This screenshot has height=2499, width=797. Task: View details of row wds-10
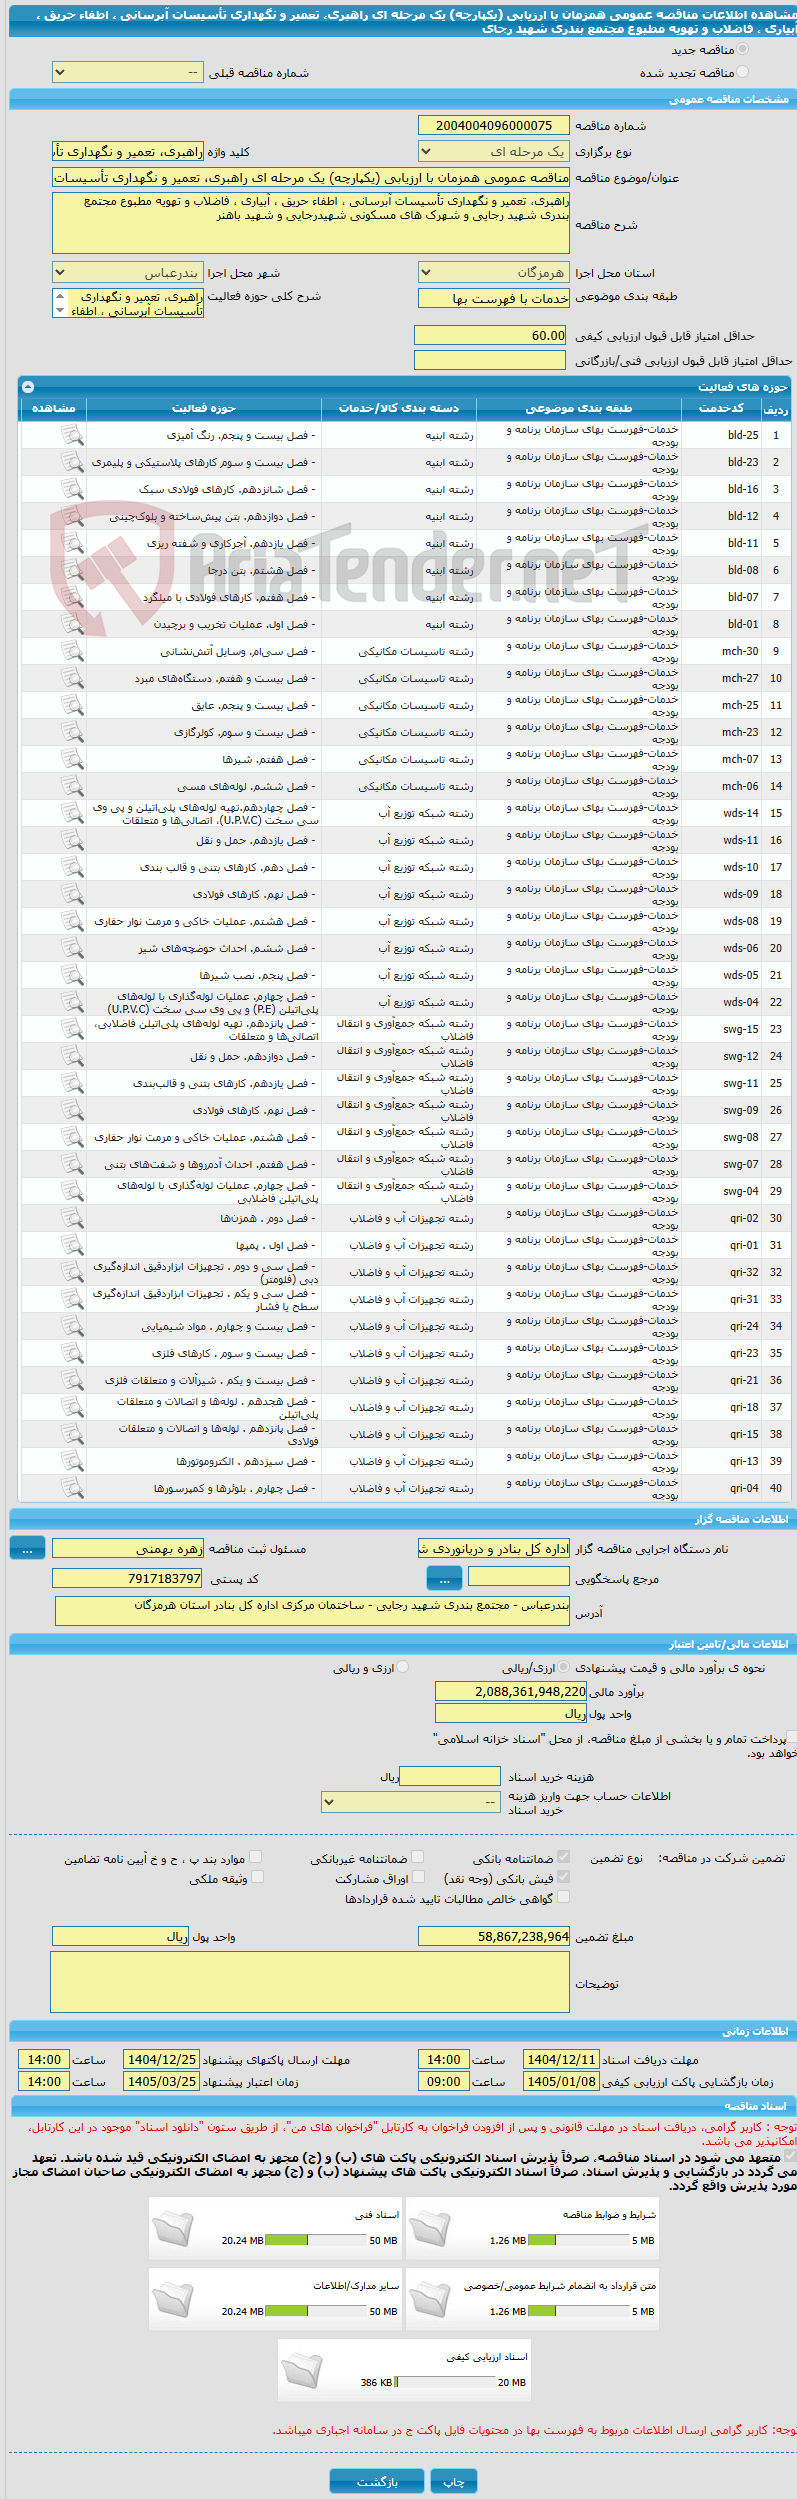(x=72, y=867)
